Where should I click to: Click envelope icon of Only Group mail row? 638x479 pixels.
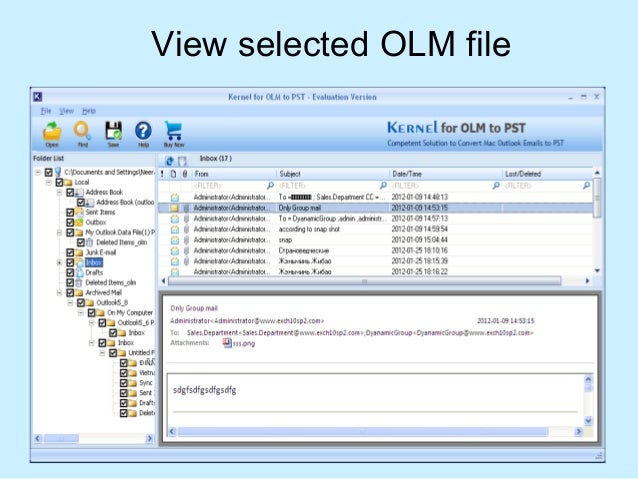click(x=175, y=208)
